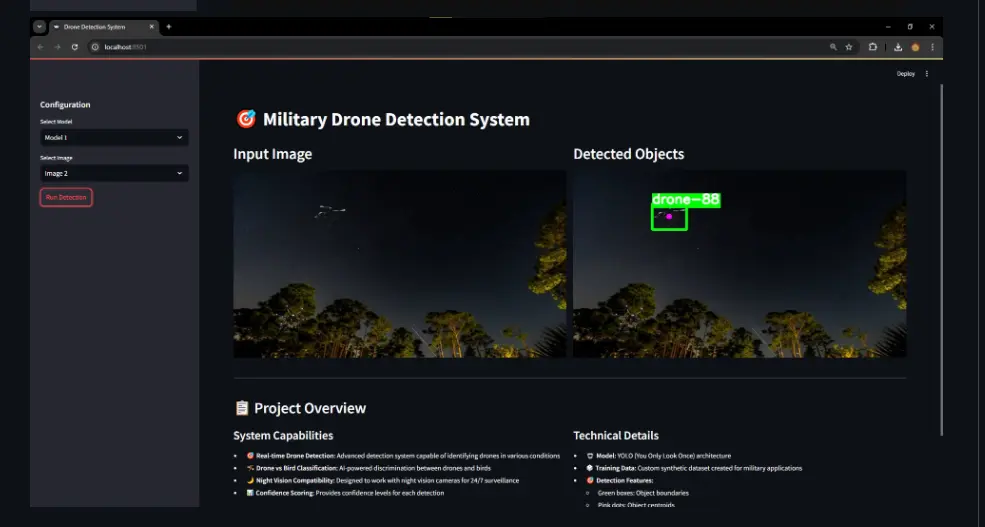Open the browser tab search chevron
985x527 pixels.
pyautogui.click(x=39, y=27)
